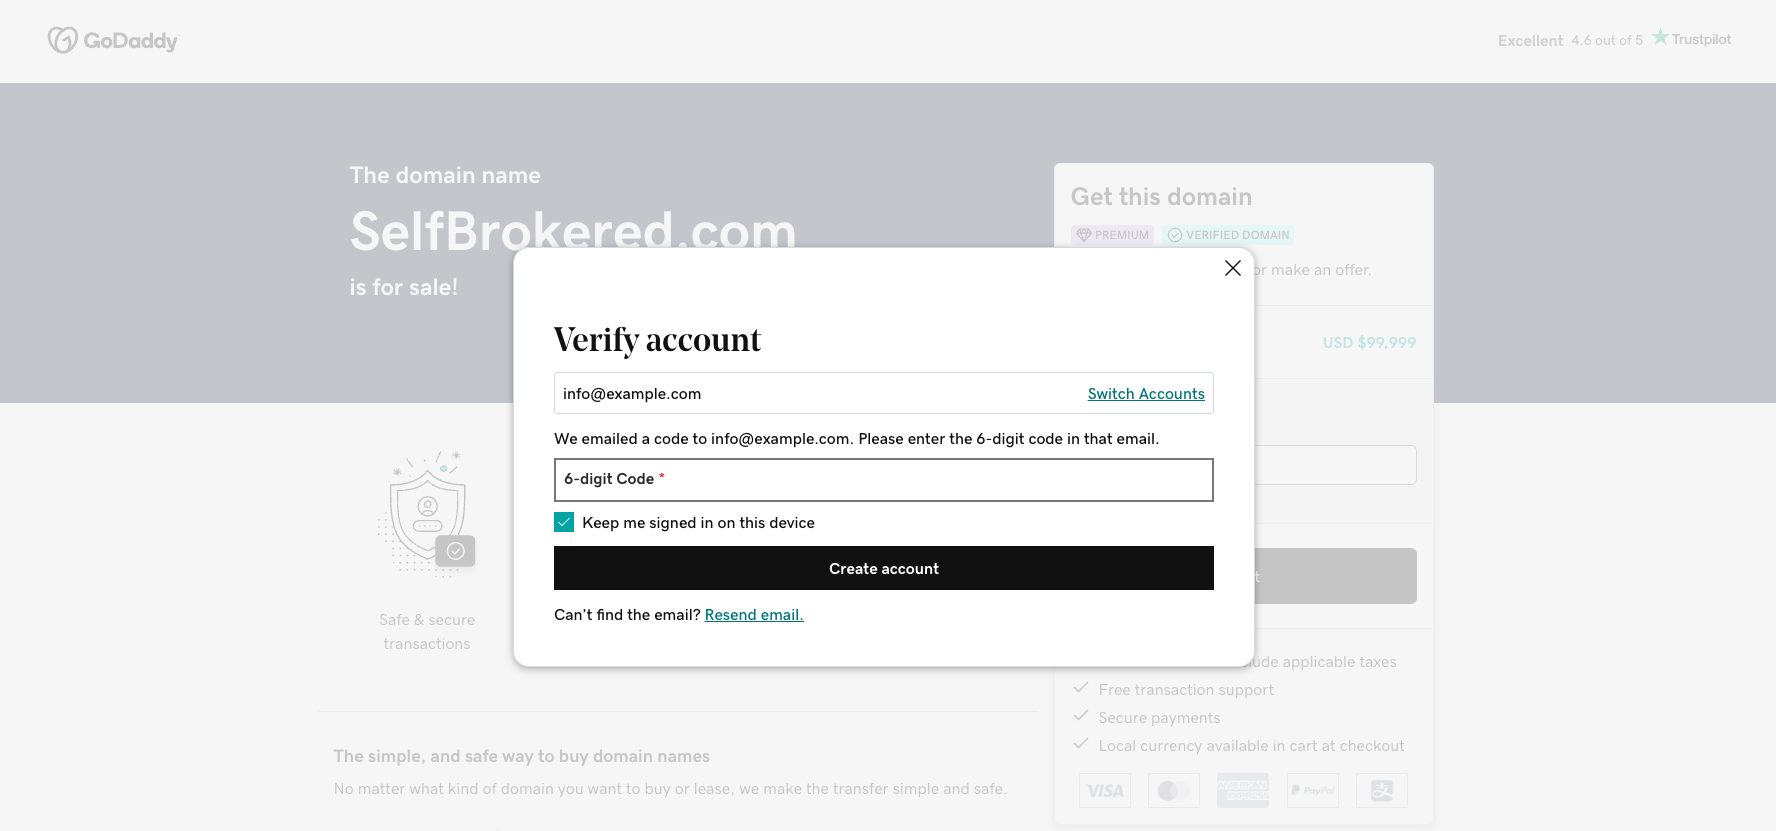The width and height of the screenshot is (1776, 831).
Task: Click the Switch Accounts link
Action: 1146,394
